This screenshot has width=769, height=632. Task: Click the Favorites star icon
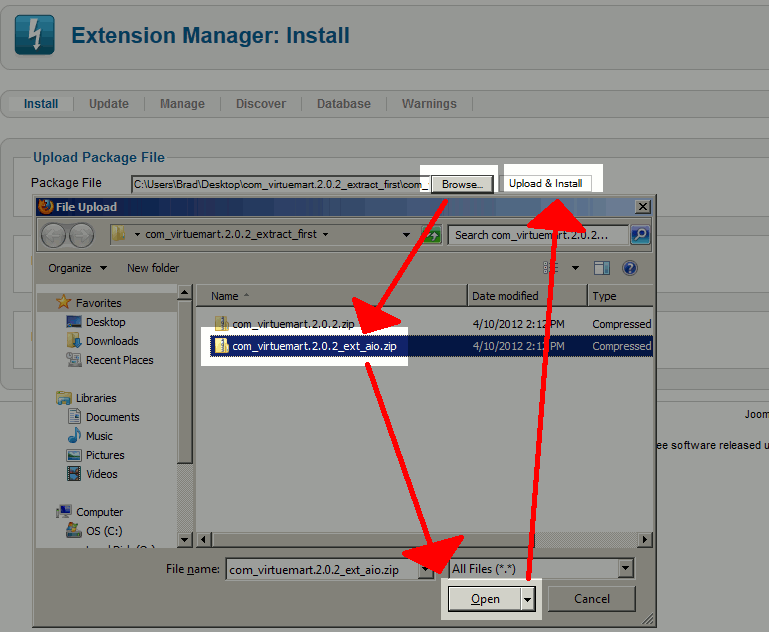click(x=63, y=302)
